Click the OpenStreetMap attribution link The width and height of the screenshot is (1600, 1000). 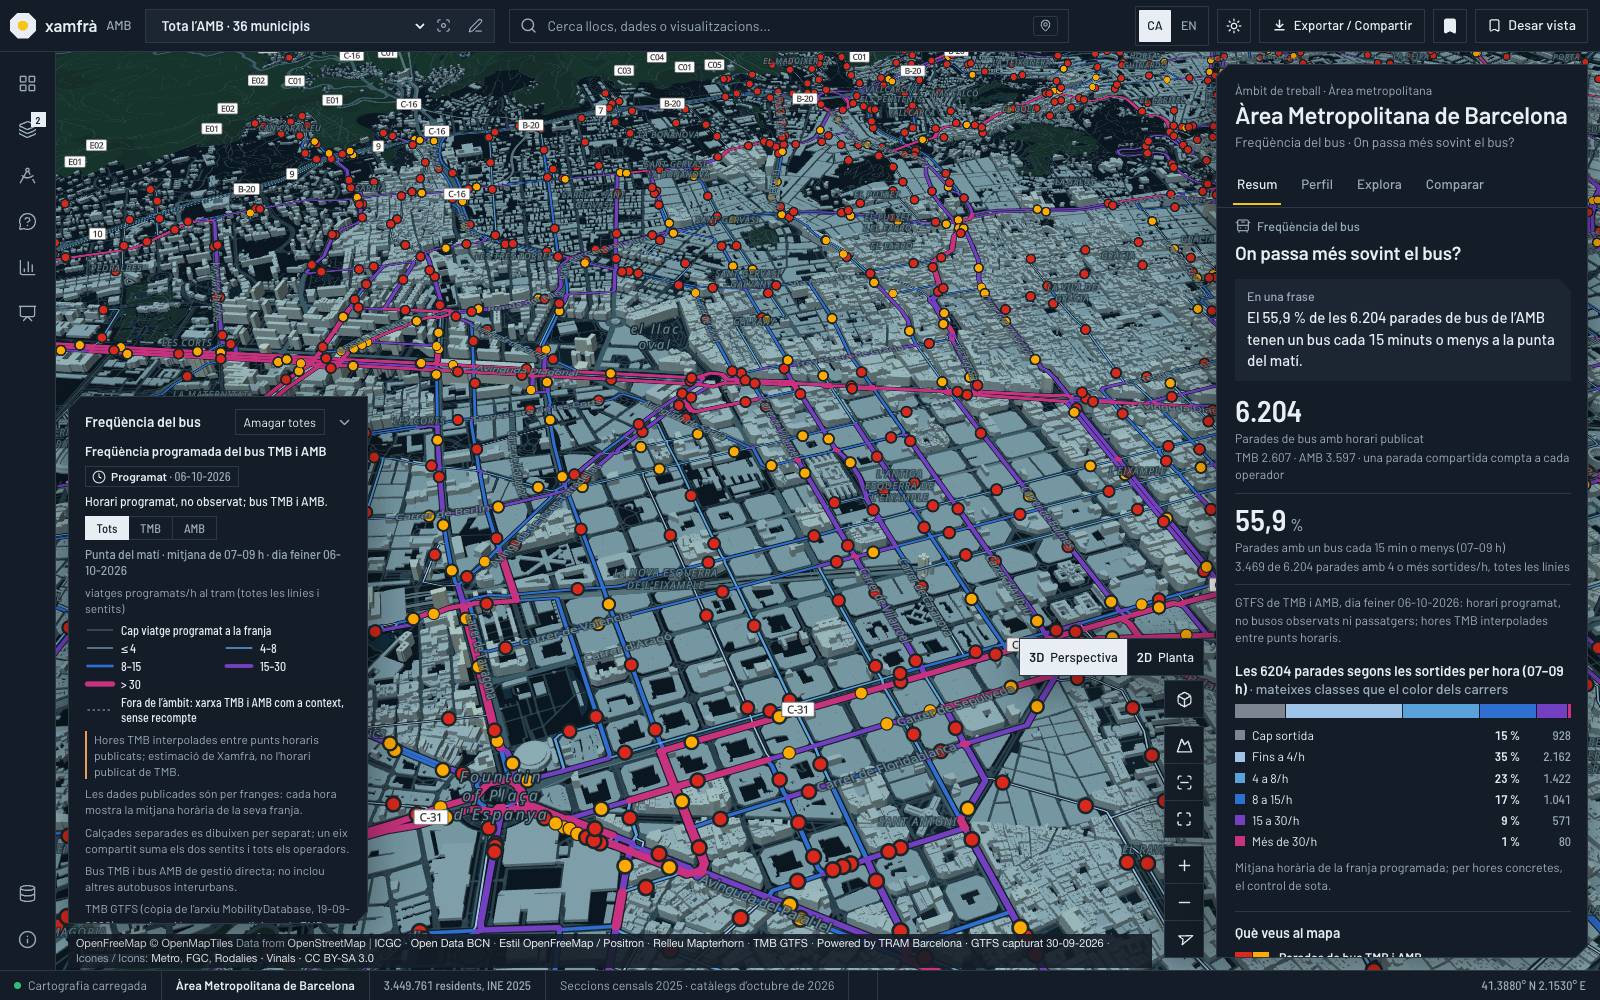pos(326,943)
